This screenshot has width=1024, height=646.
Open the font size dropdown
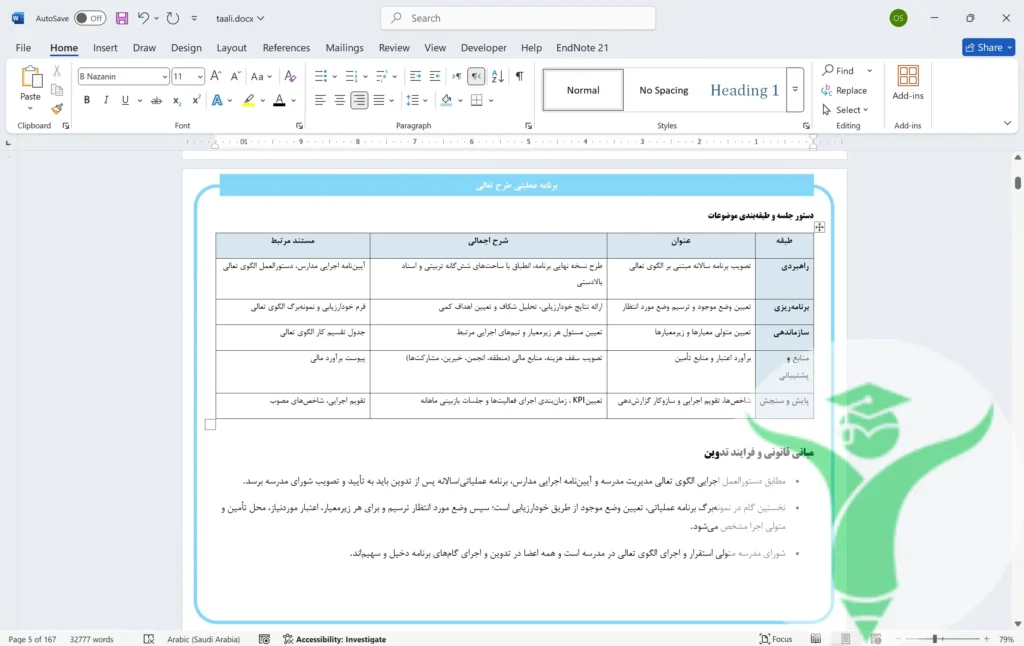click(x=199, y=77)
